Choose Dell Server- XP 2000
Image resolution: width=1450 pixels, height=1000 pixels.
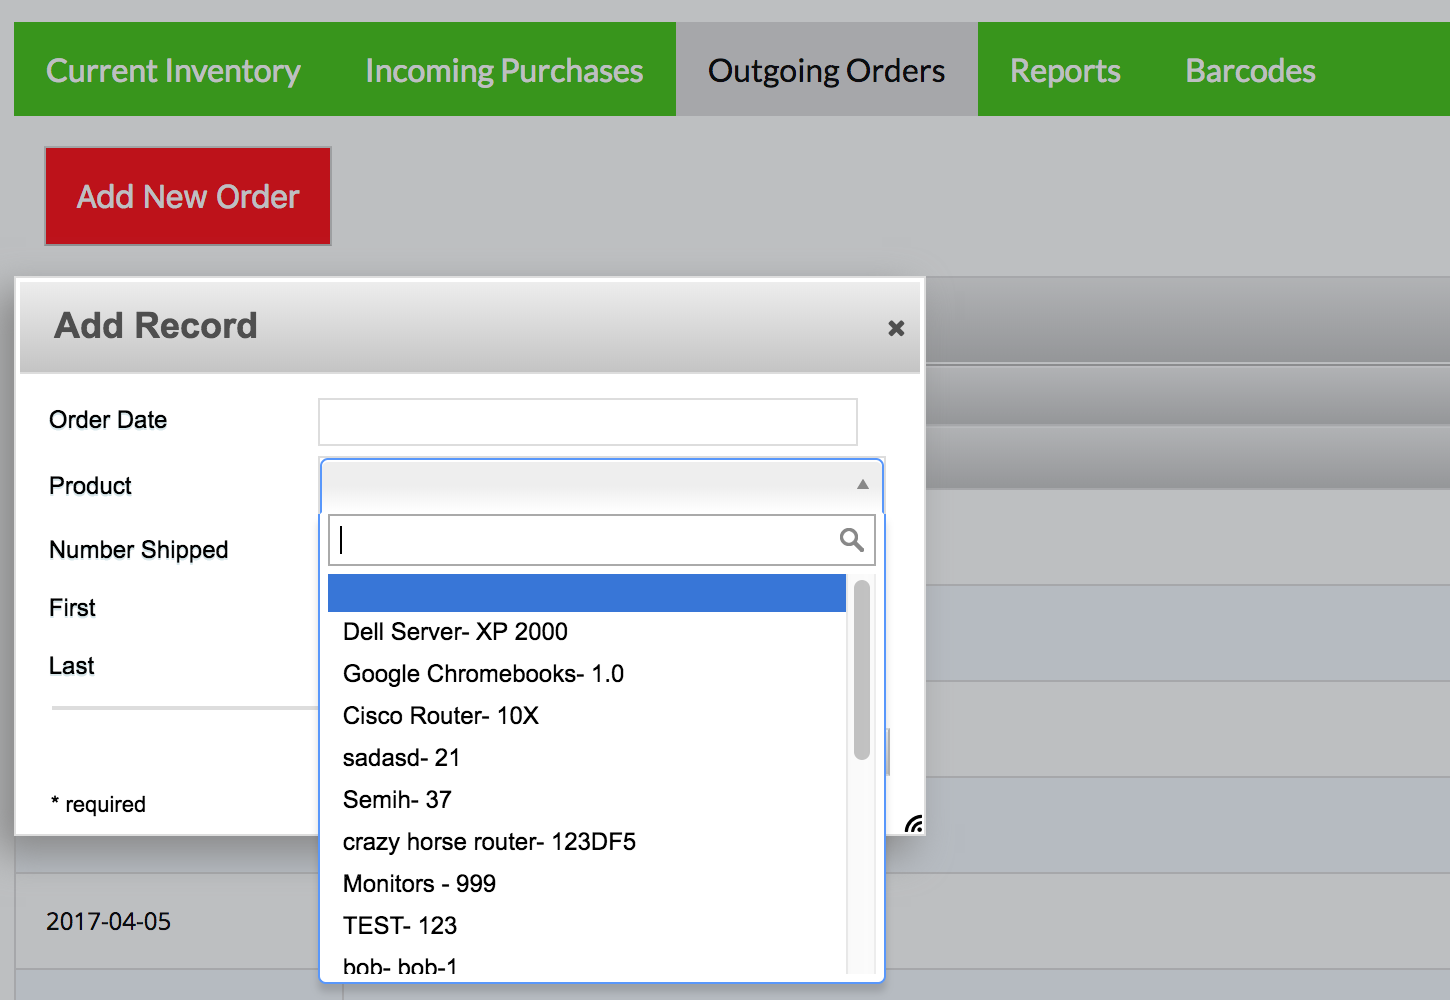click(x=587, y=632)
